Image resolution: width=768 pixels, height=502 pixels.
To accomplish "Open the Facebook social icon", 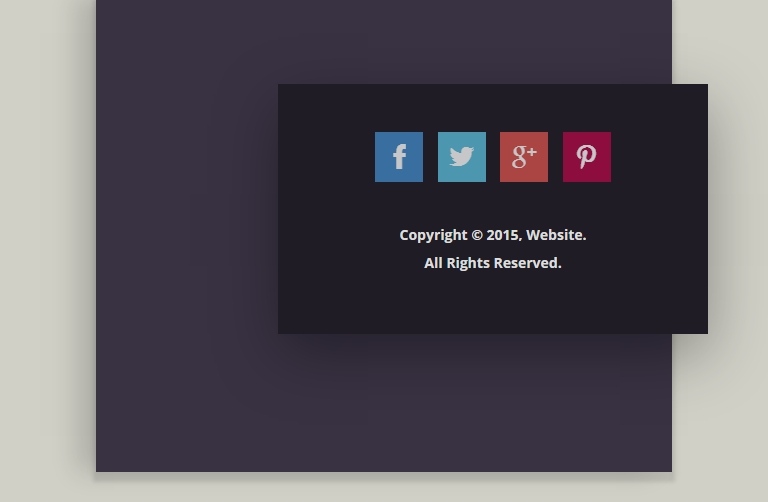I will (x=399, y=157).
